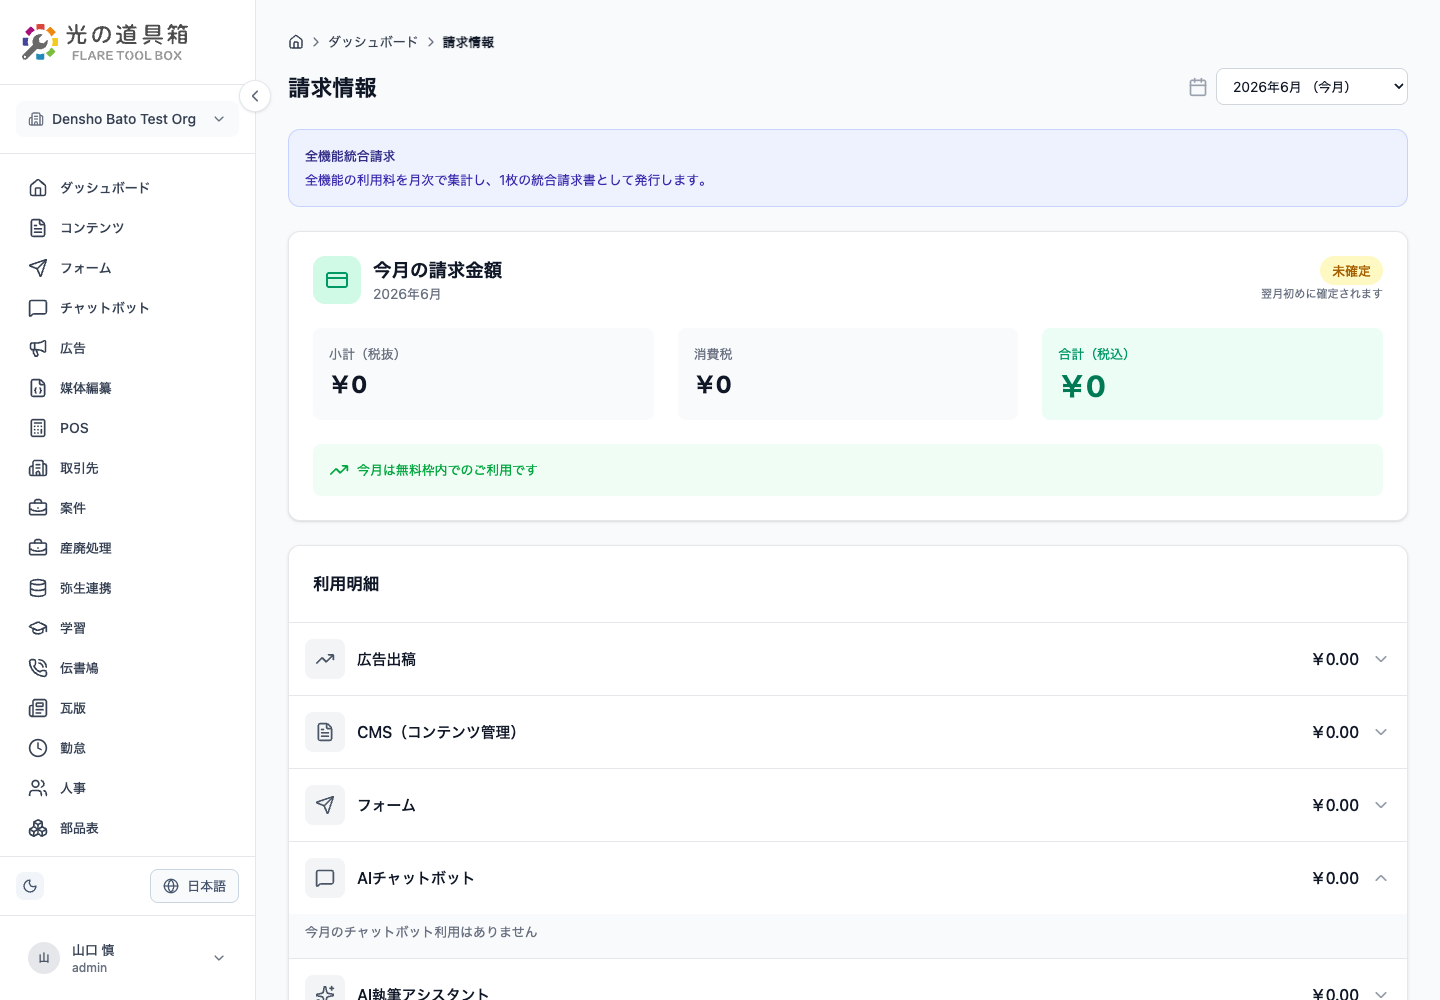Open the 伝書鳩 phone icon
The height and width of the screenshot is (1000, 1440).
coord(38,668)
